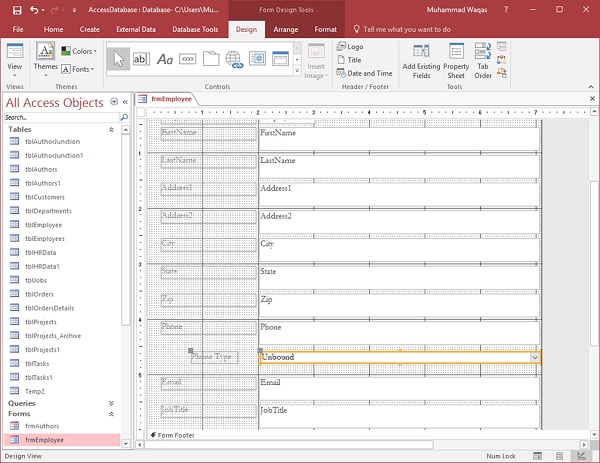Viewport: 600px width, 463px height.
Task: Select the Tab Control tool
Action: [x=211, y=59]
